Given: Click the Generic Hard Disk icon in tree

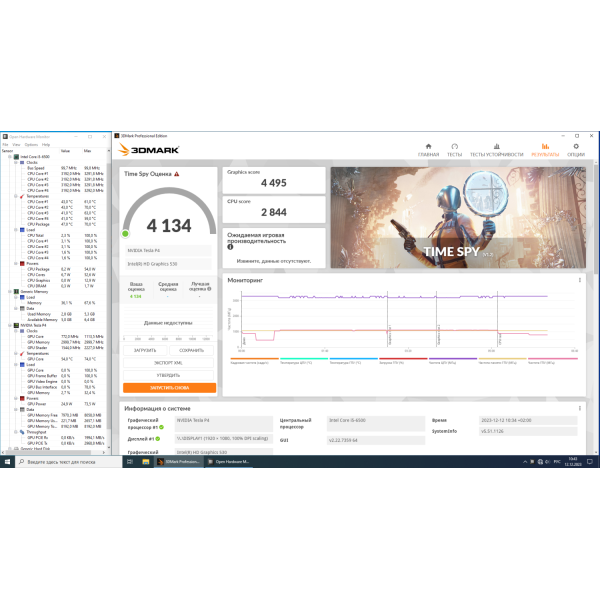Looking at the screenshot, I should 16,448.
